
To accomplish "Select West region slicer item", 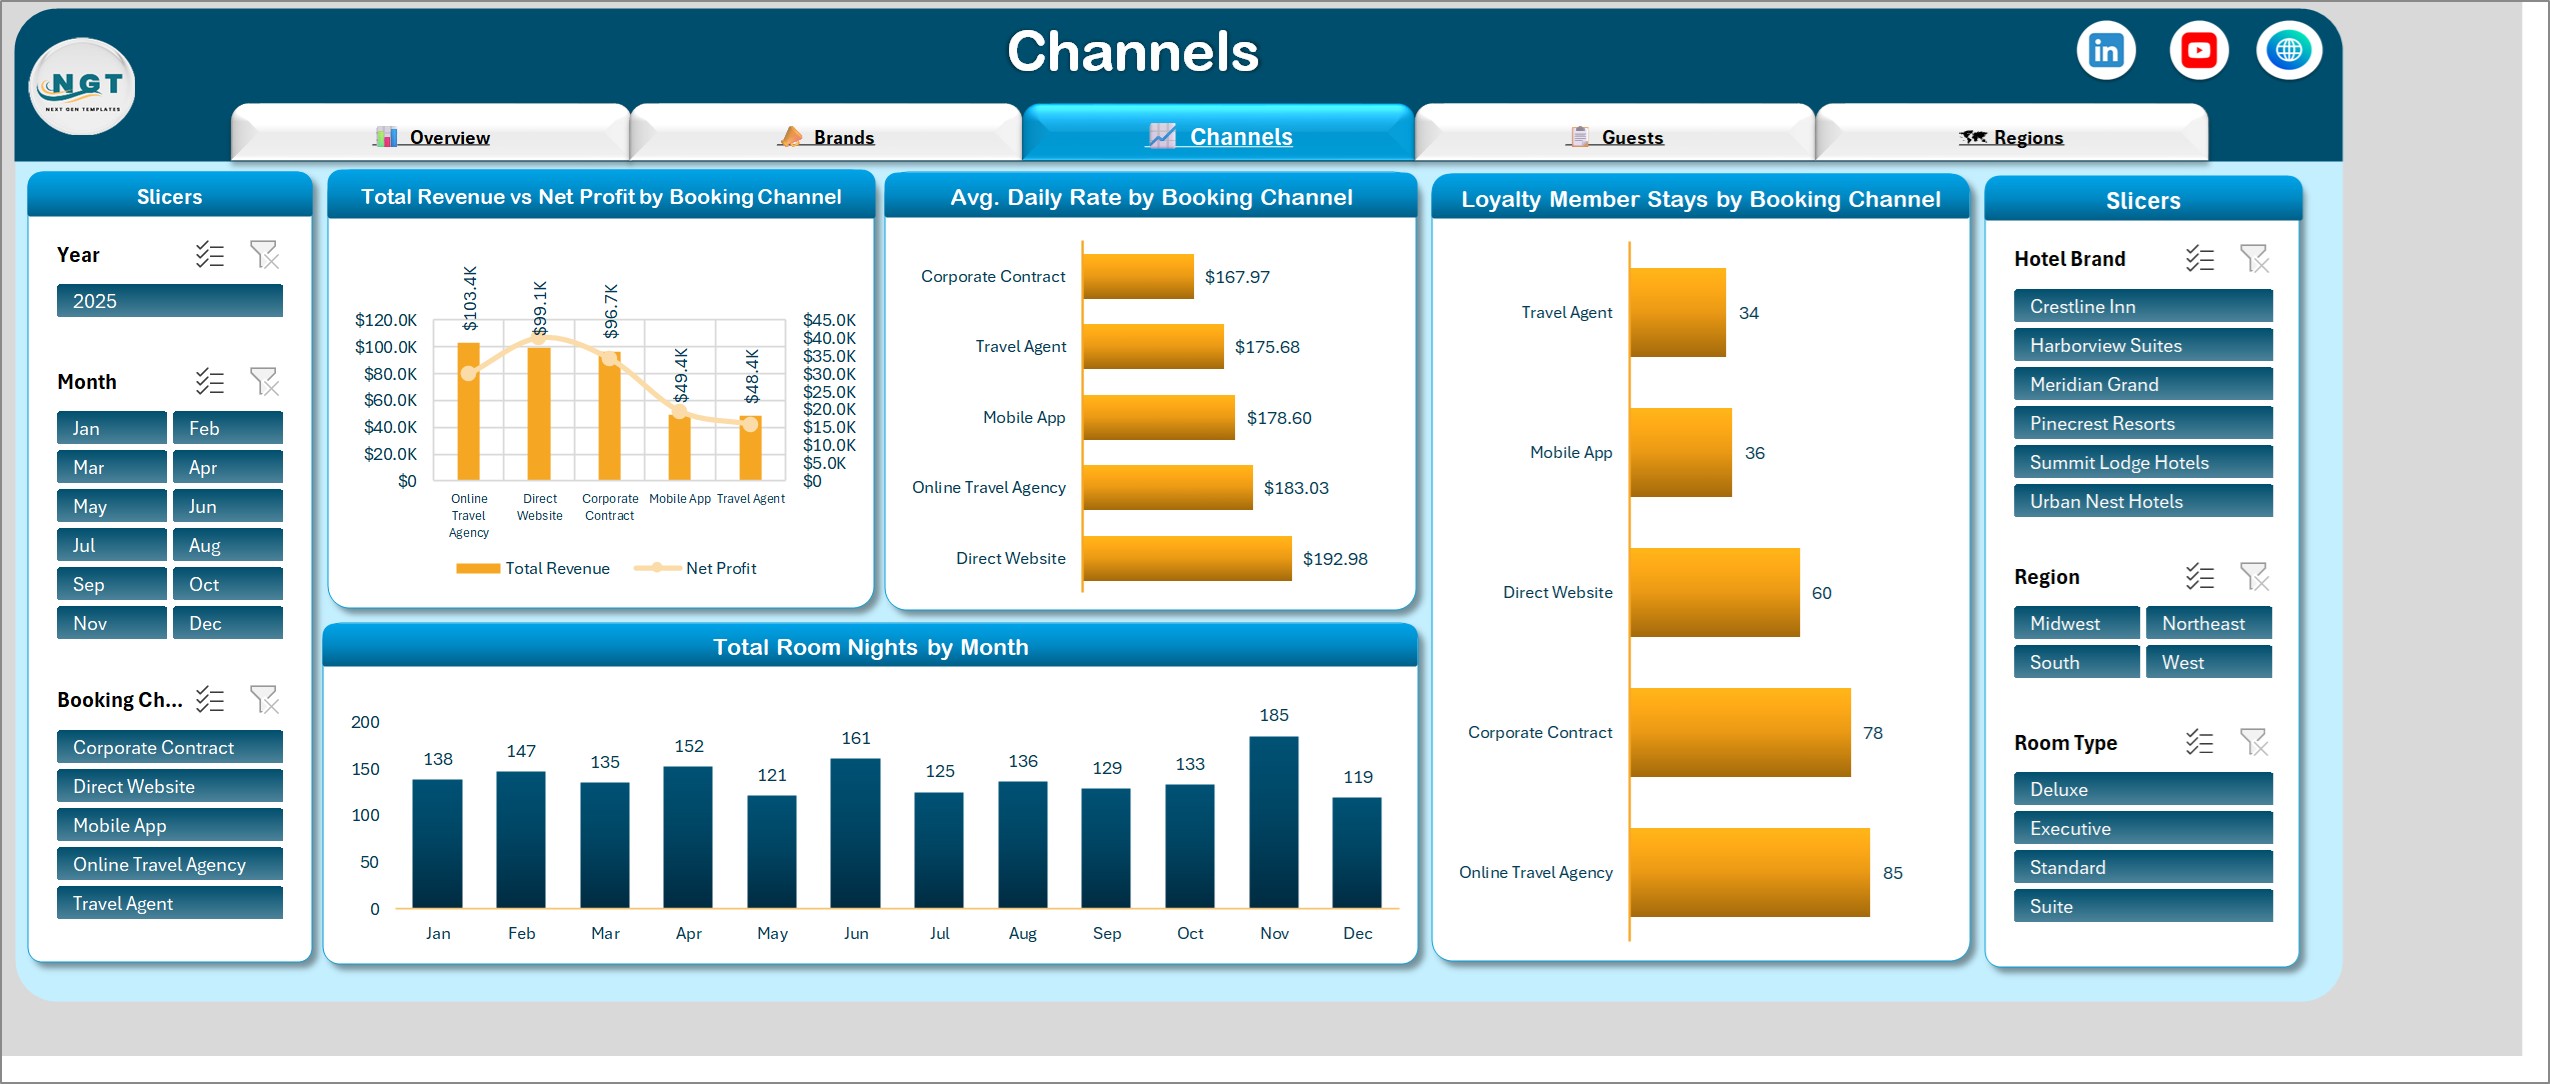I will coord(2209,662).
